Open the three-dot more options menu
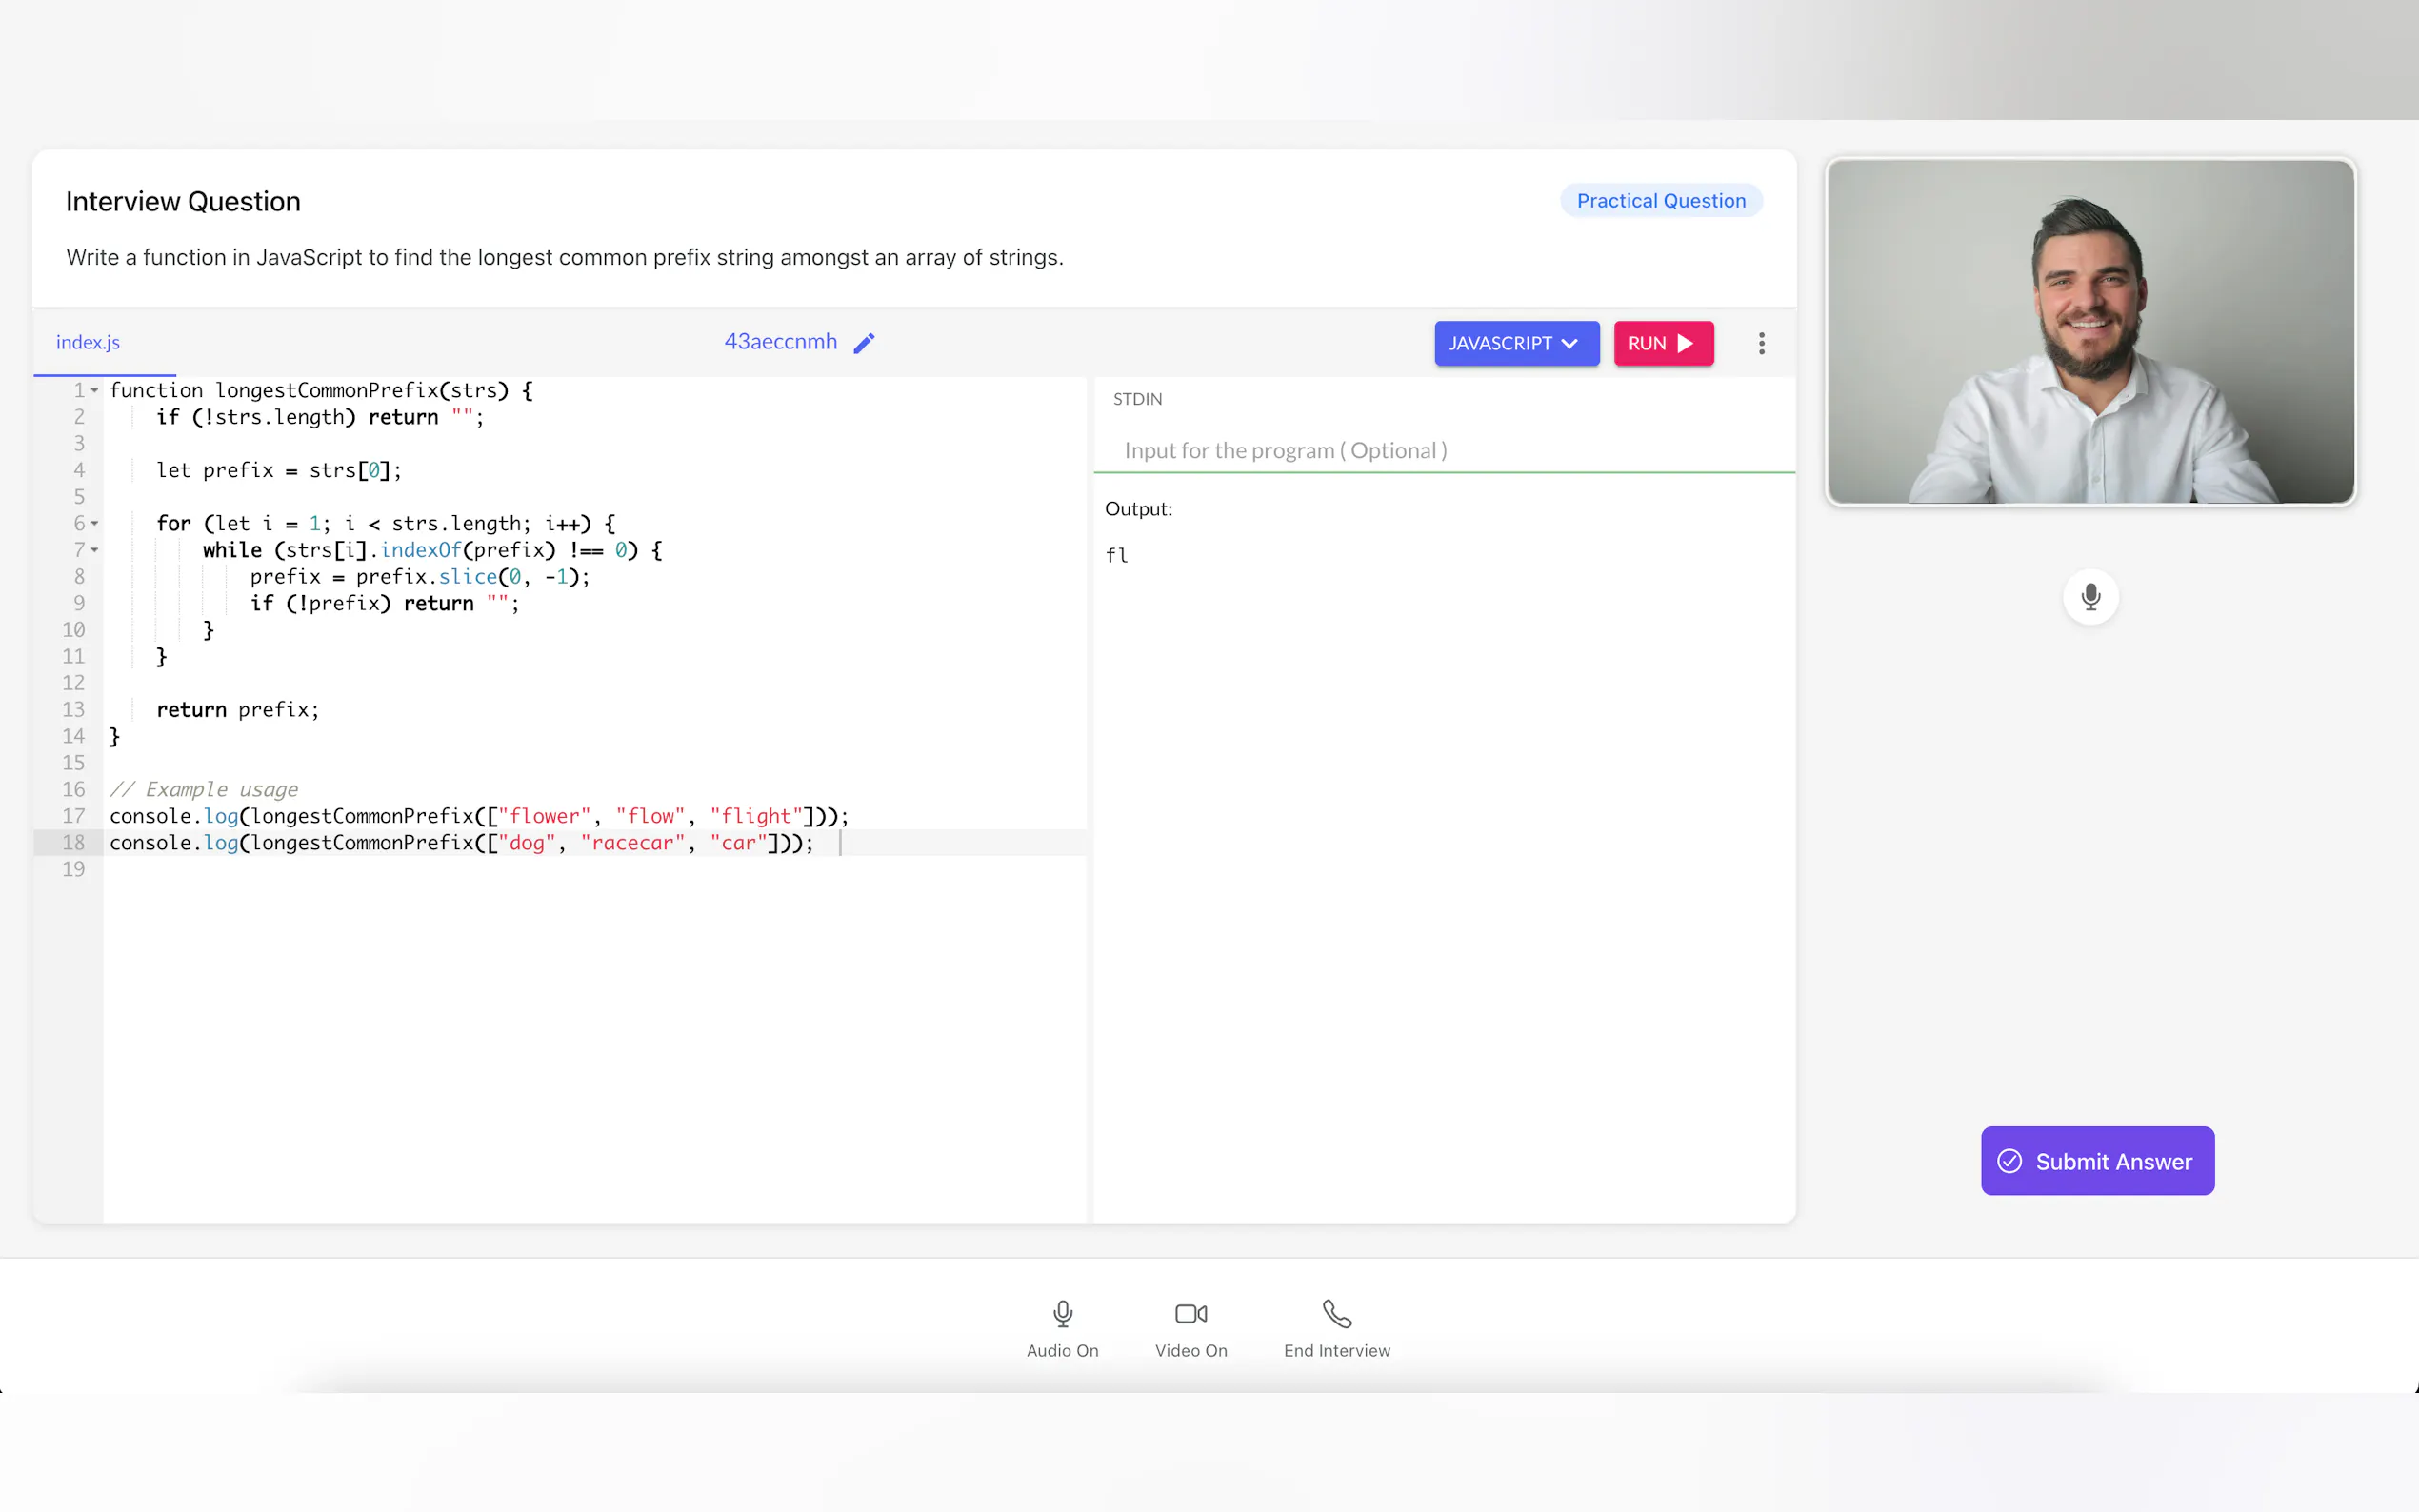 pos(1761,343)
